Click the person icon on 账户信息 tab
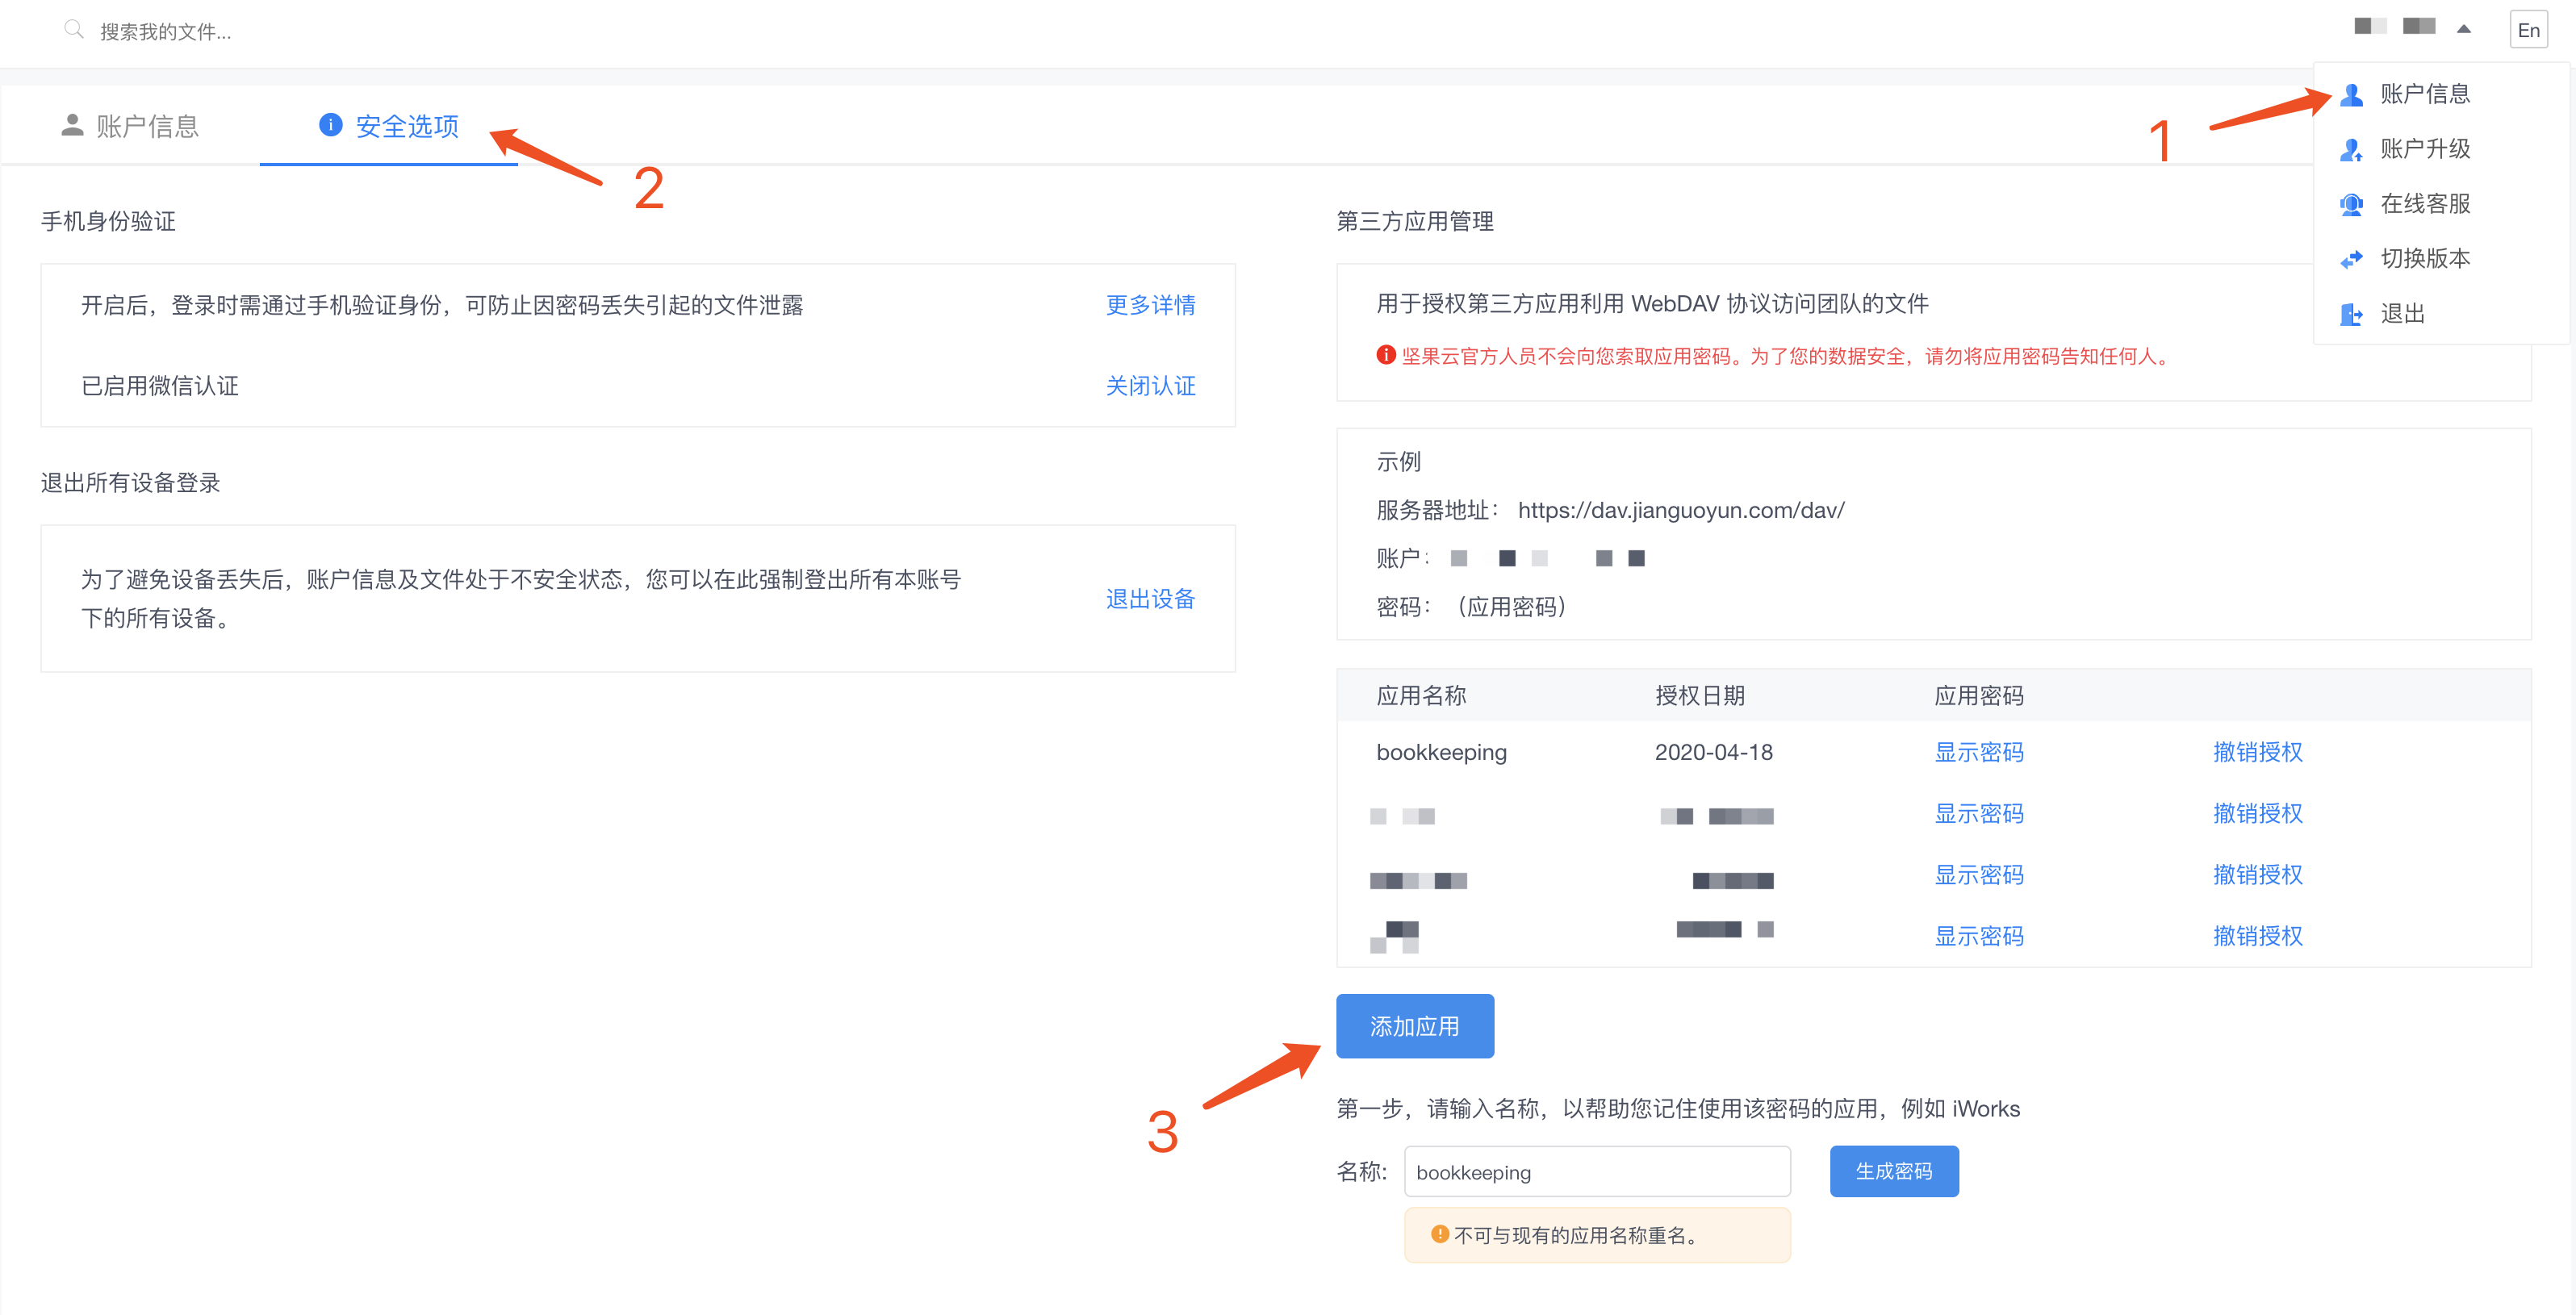 (x=72, y=125)
